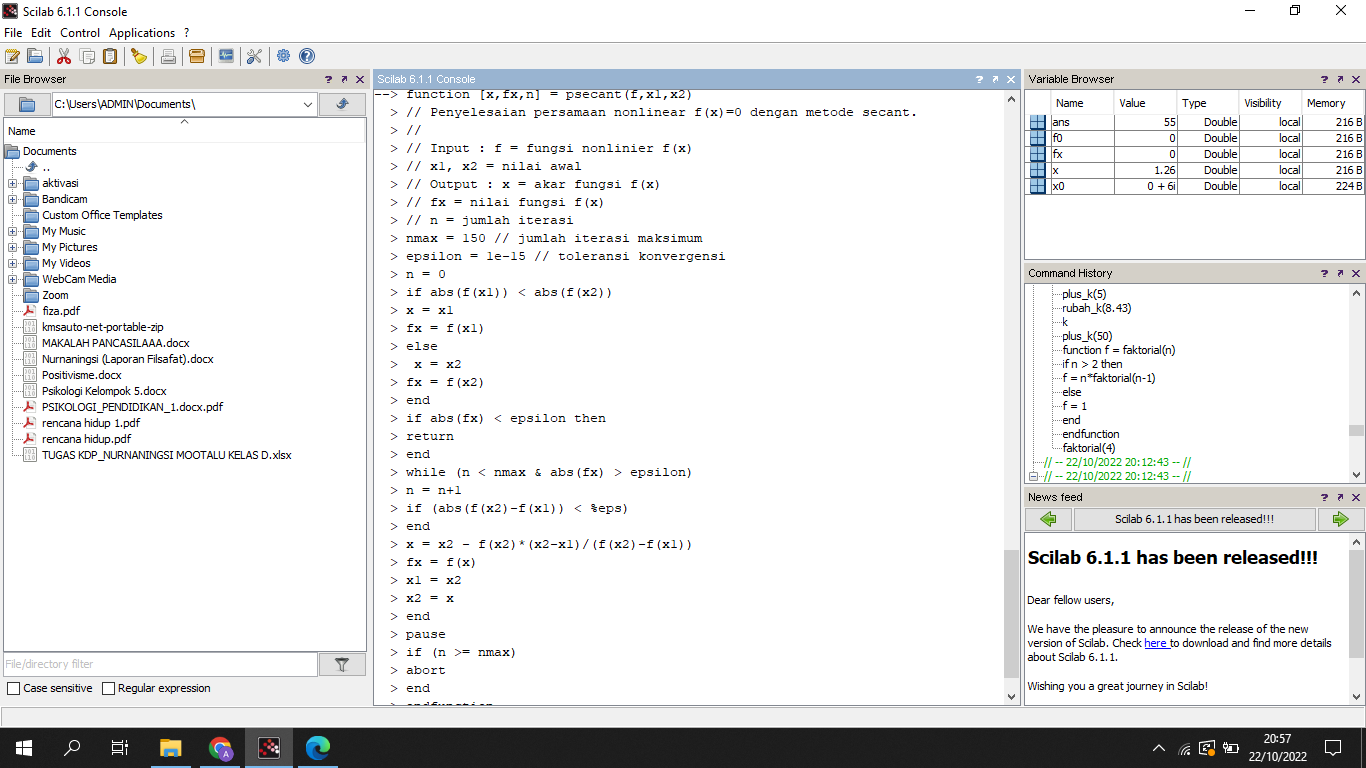Click 'Scilab 6.1.1 has been released!!!' button

tap(1195, 519)
